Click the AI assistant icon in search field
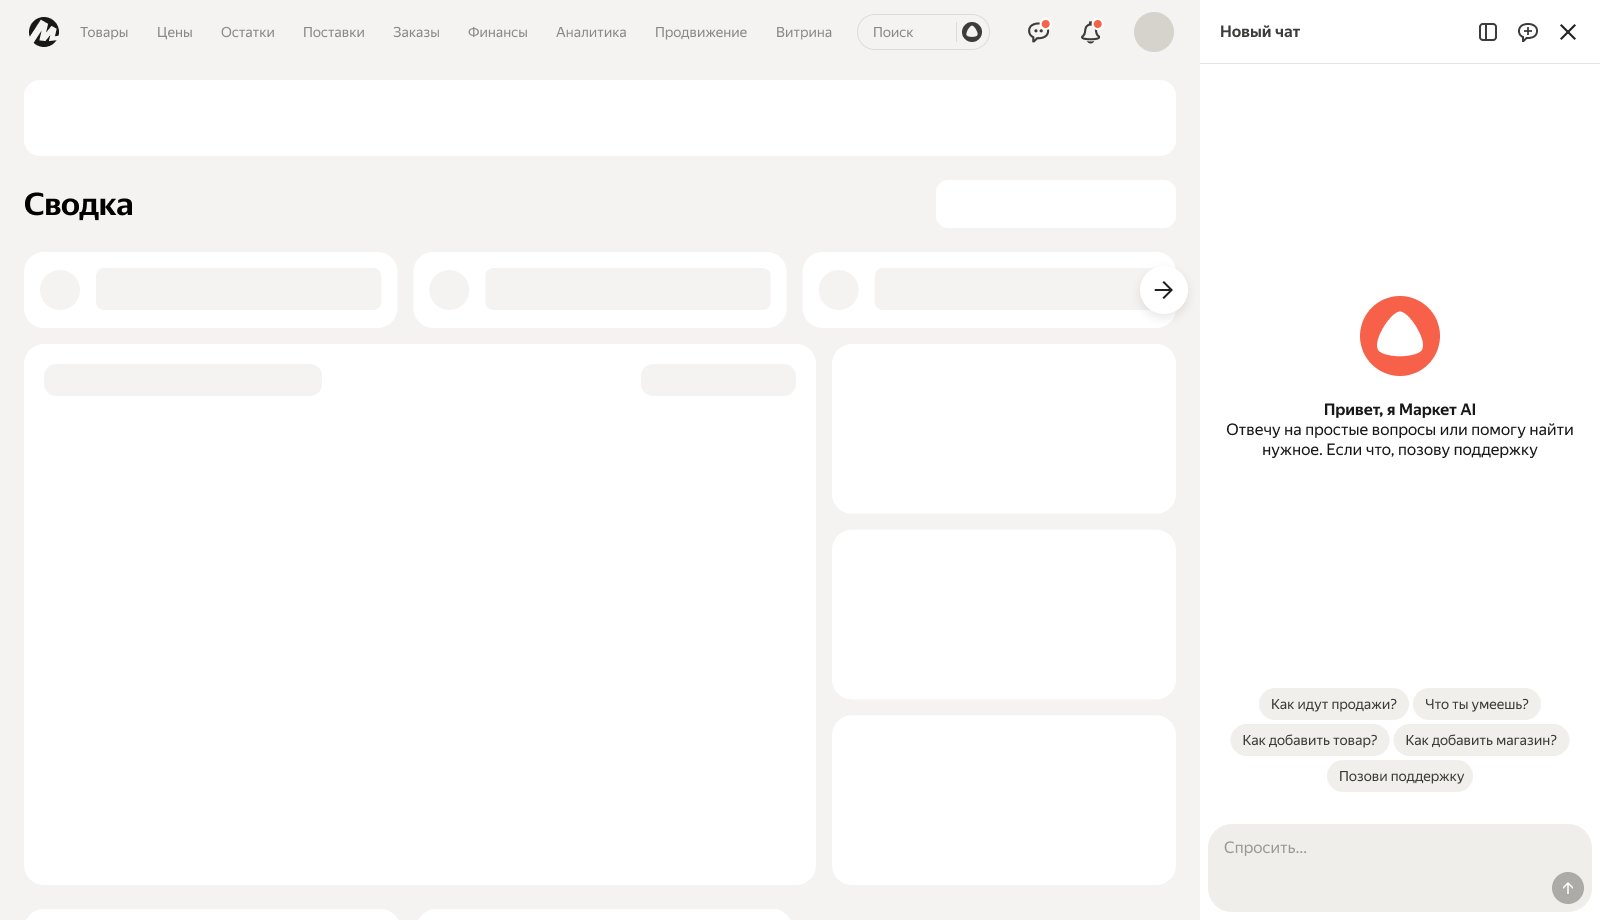 971,32
